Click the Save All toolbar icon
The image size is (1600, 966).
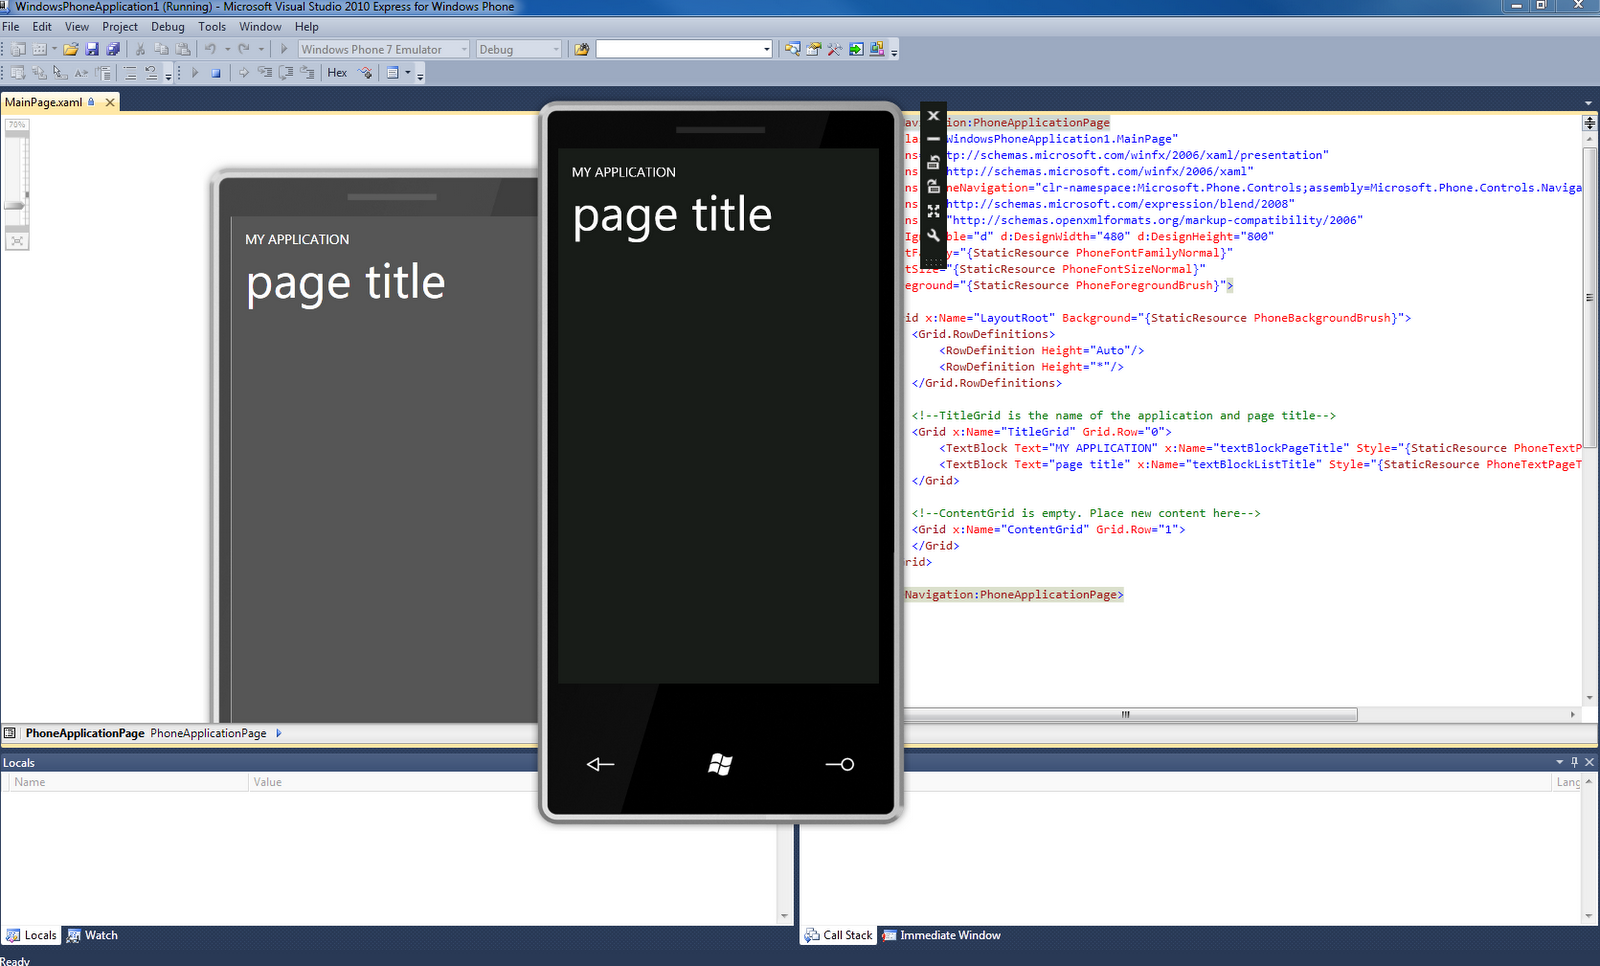pyautogui.click(x=113, y=49)
